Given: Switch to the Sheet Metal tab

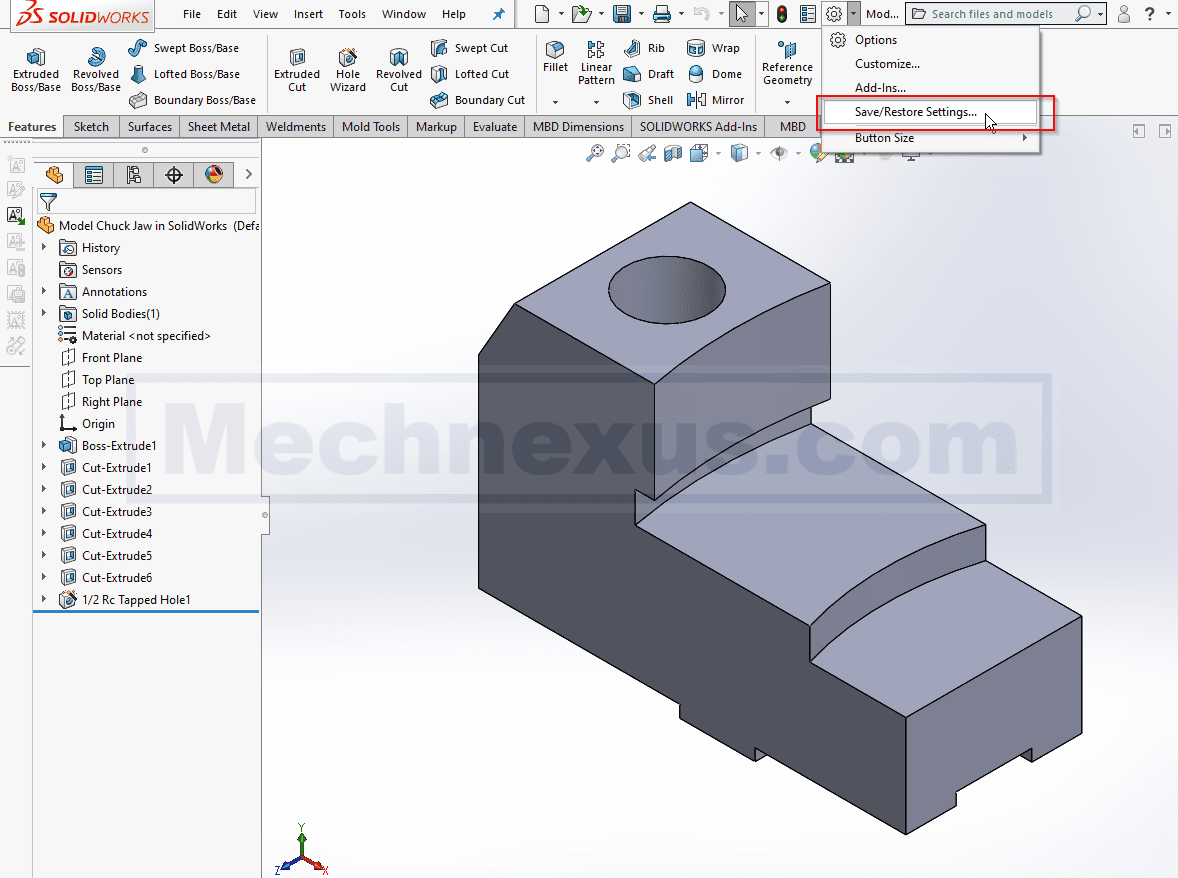Looking at the screenshot, I should [x=219, y=127].
